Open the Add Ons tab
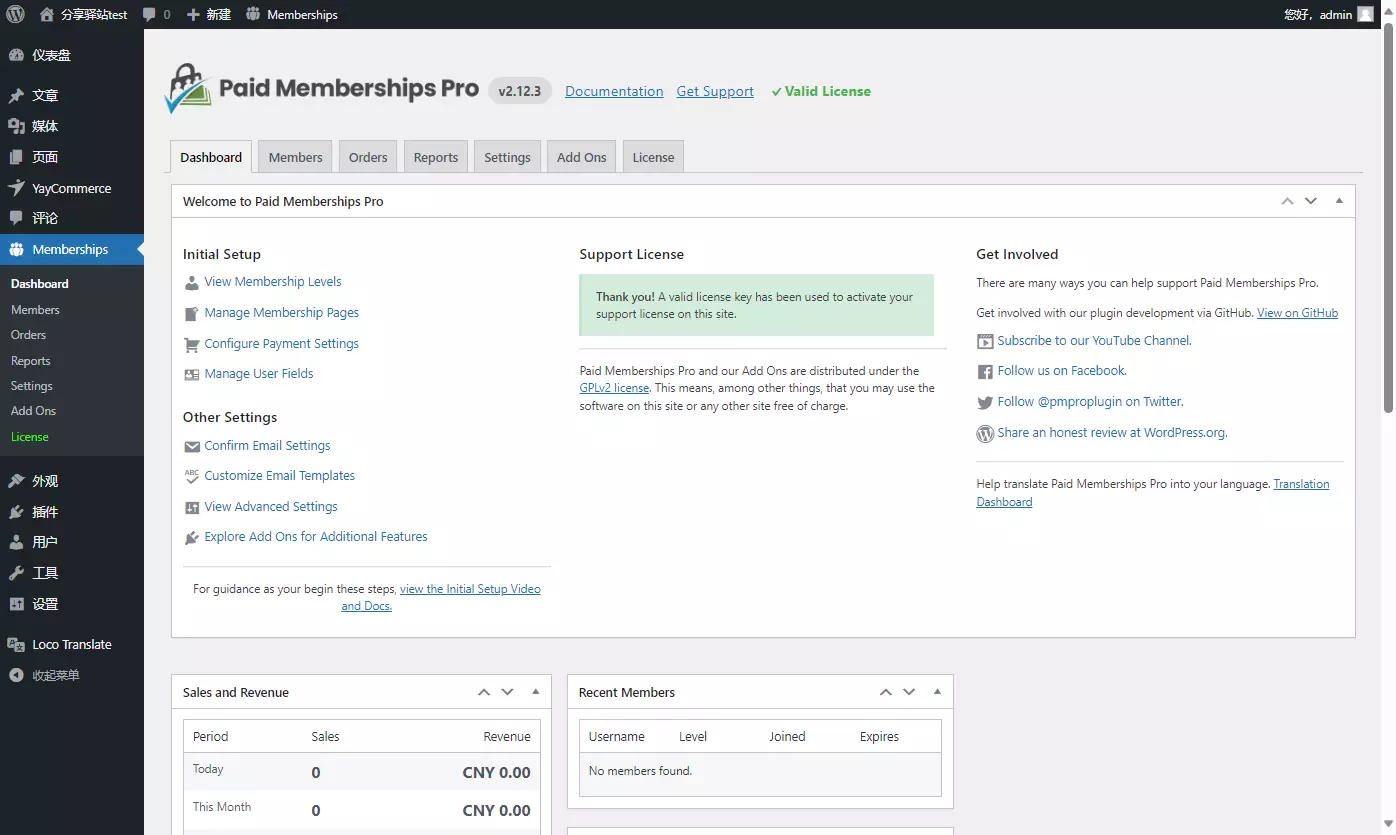The width and height of the screenshot is (1396, 835). point(582,157)
